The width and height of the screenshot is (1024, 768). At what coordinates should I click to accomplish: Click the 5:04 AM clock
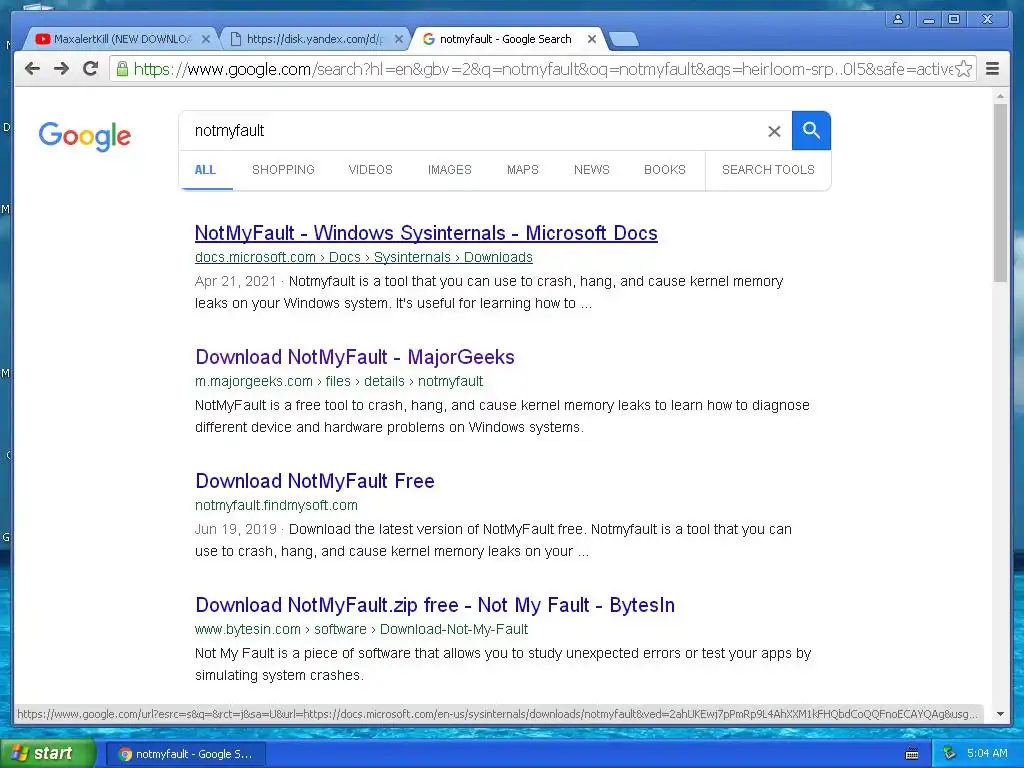[987, 754]
